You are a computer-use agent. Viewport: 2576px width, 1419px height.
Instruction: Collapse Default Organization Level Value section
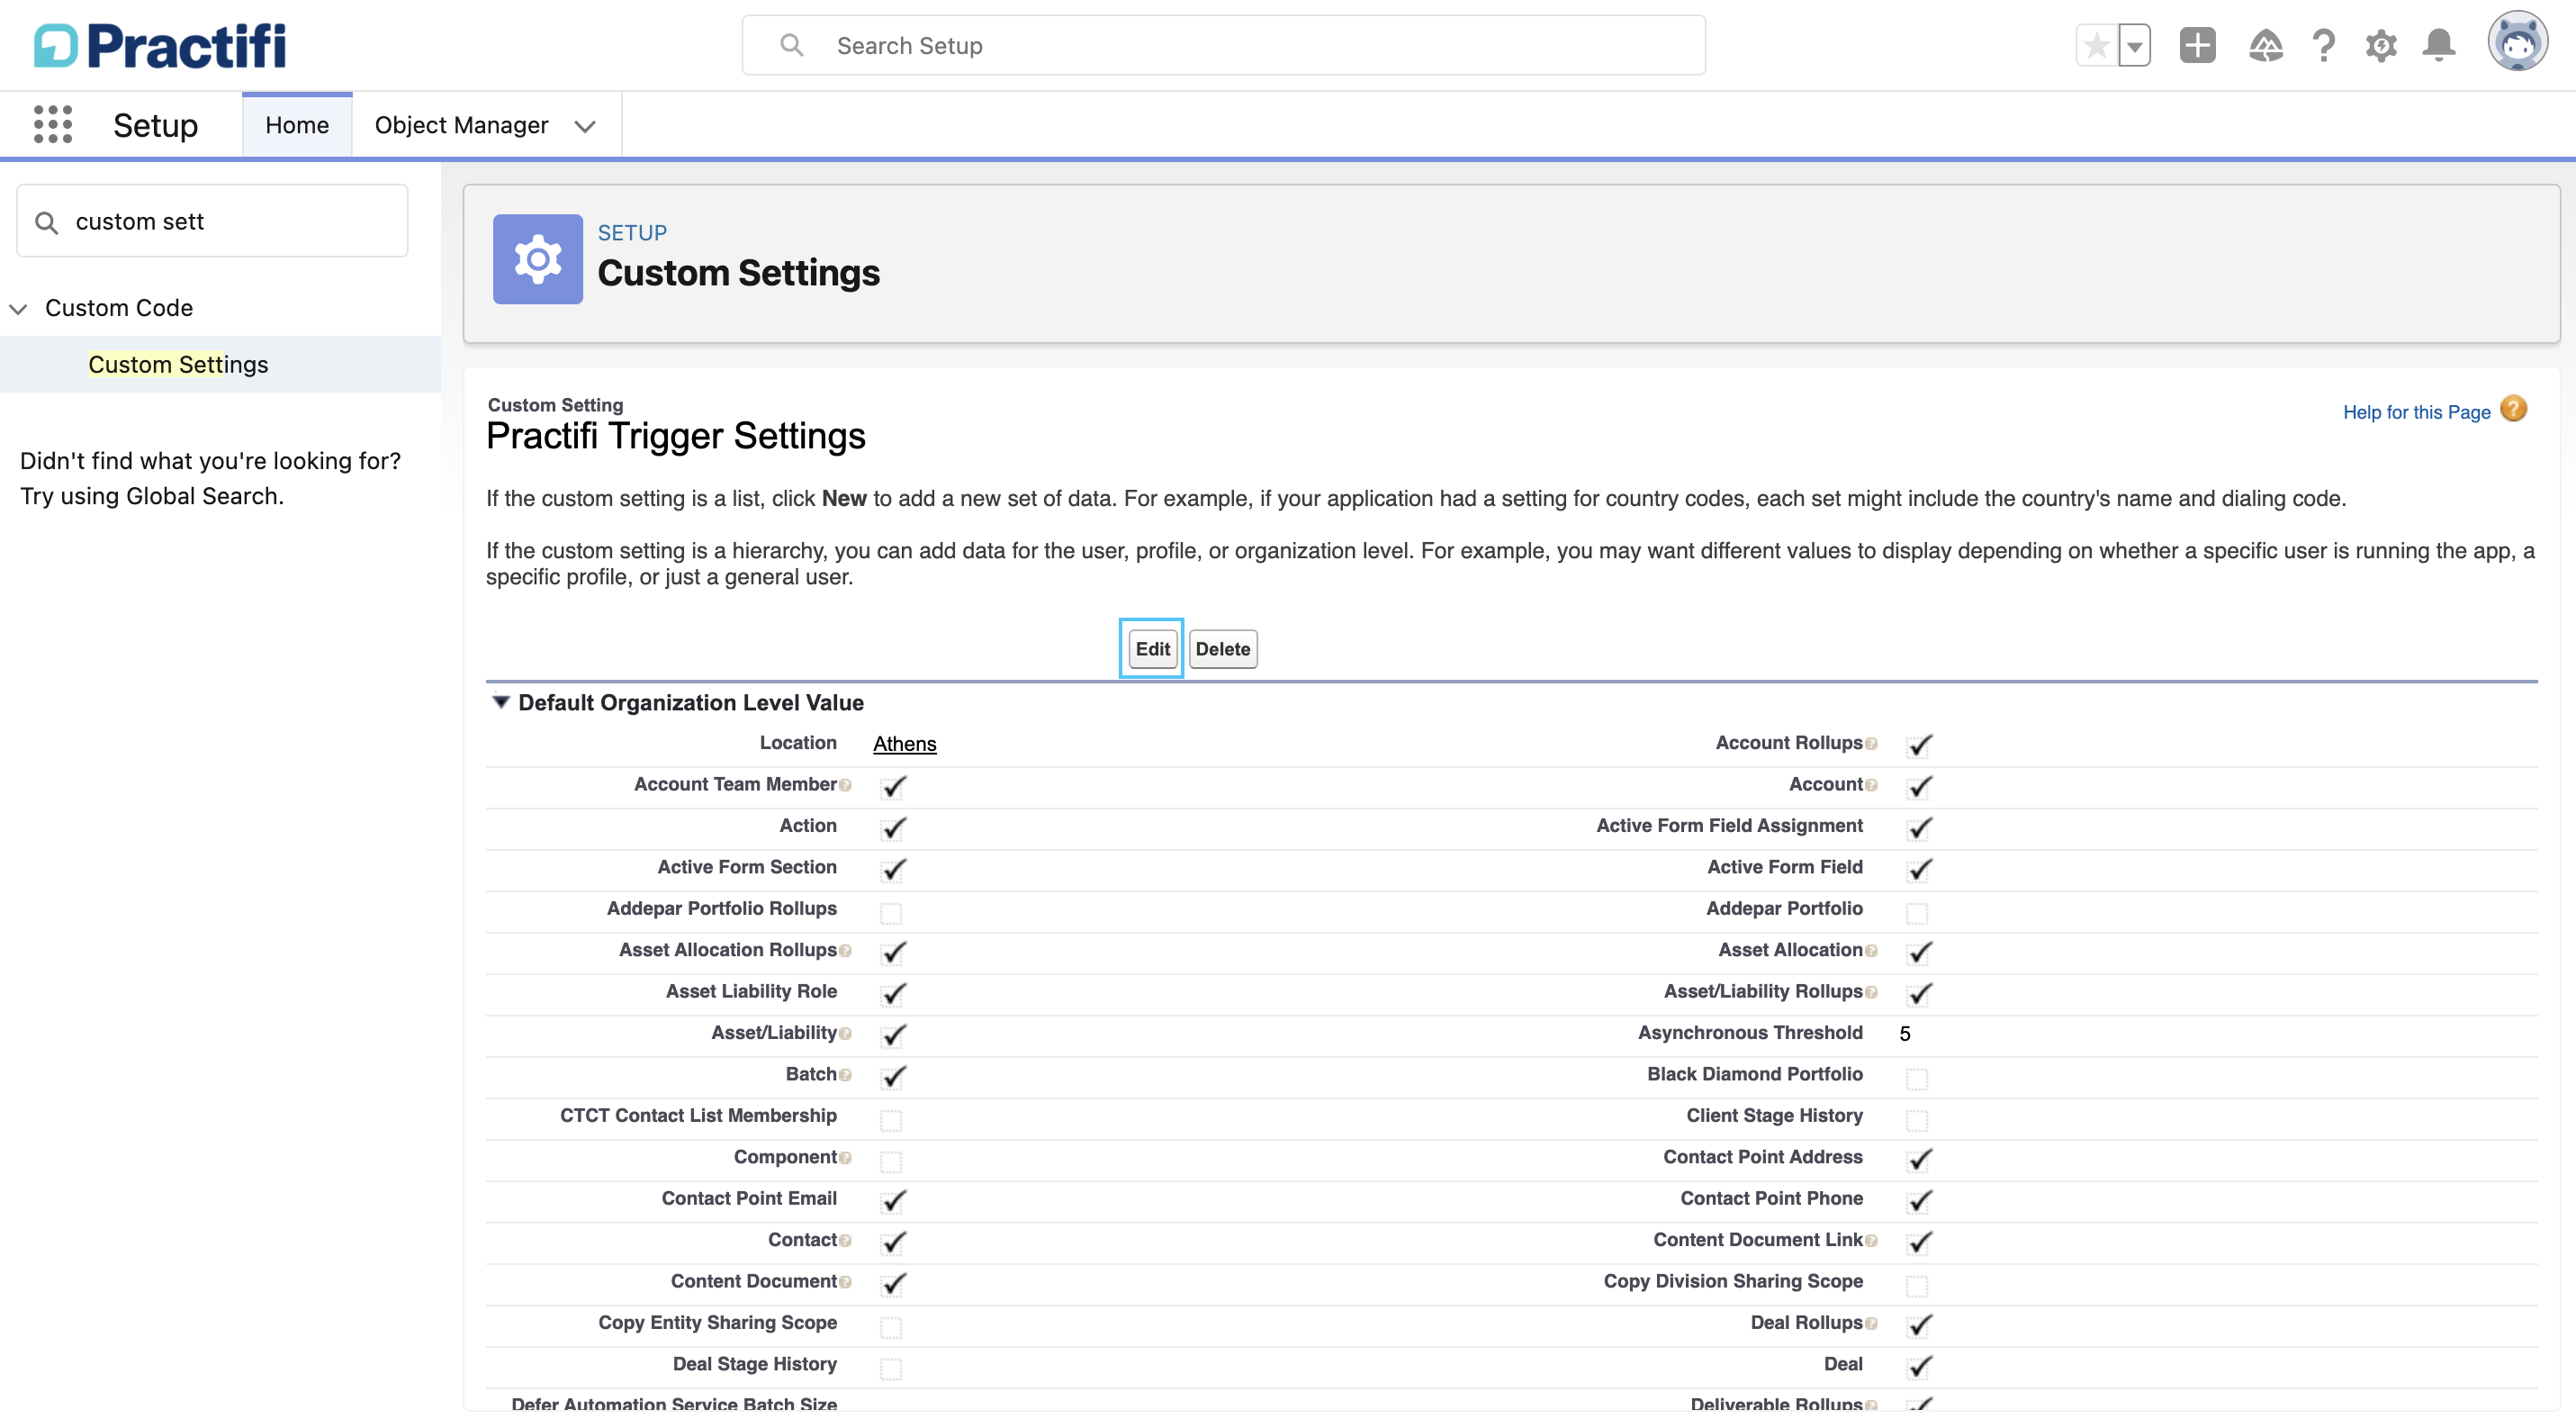pos(501,702)
